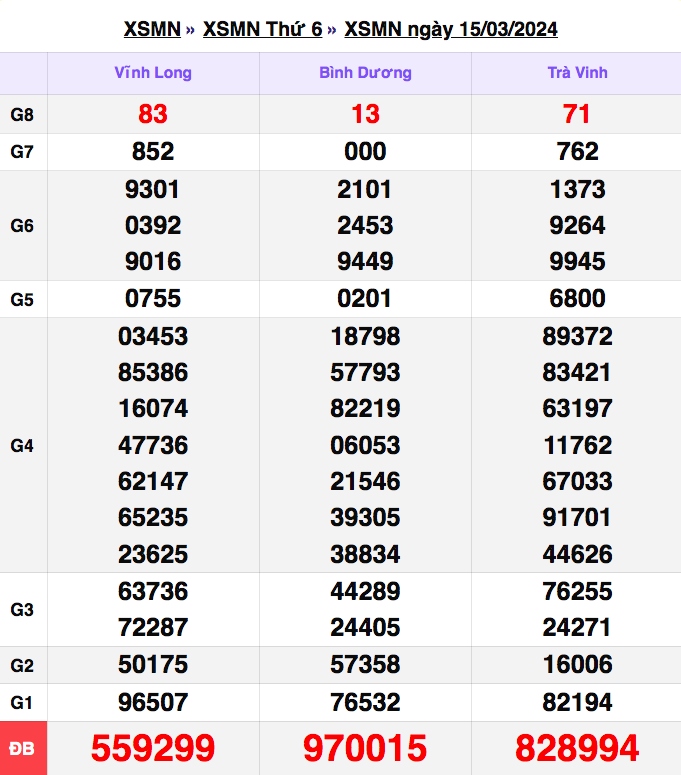Click the G4 number 85386

tap(153, 372)
